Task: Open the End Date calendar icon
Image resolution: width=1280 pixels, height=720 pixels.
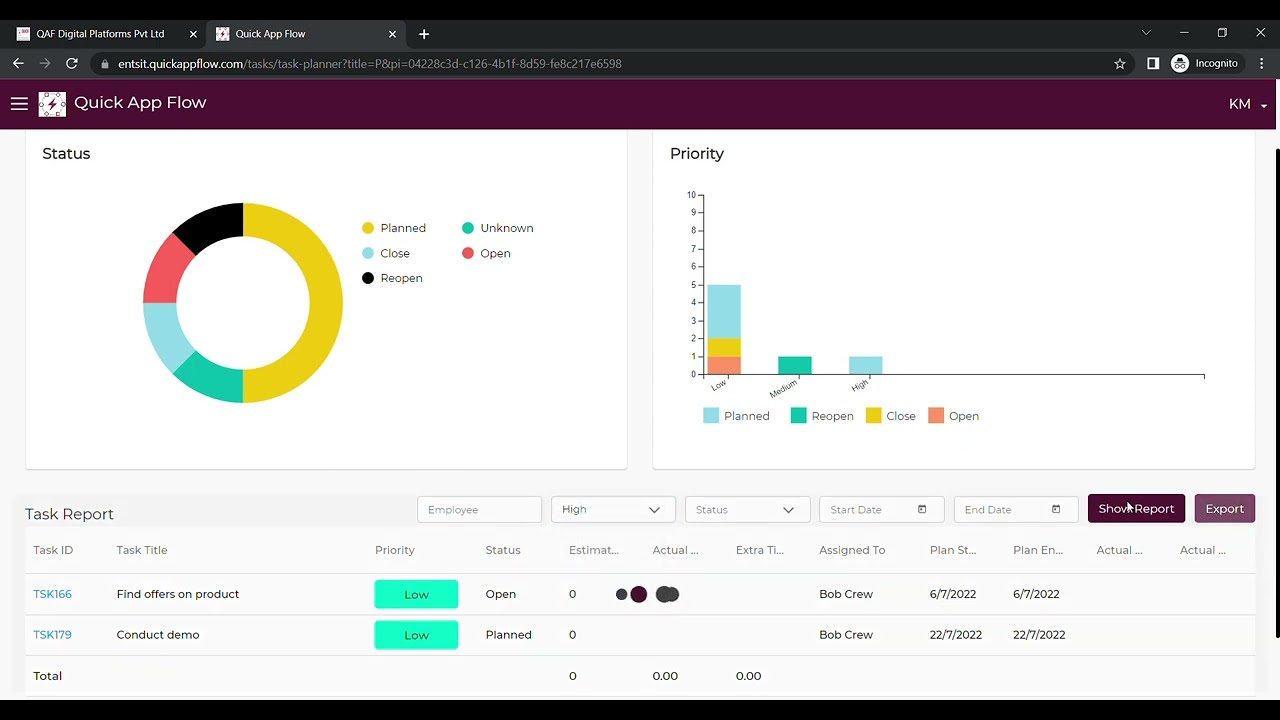Action: point(1056,509)
